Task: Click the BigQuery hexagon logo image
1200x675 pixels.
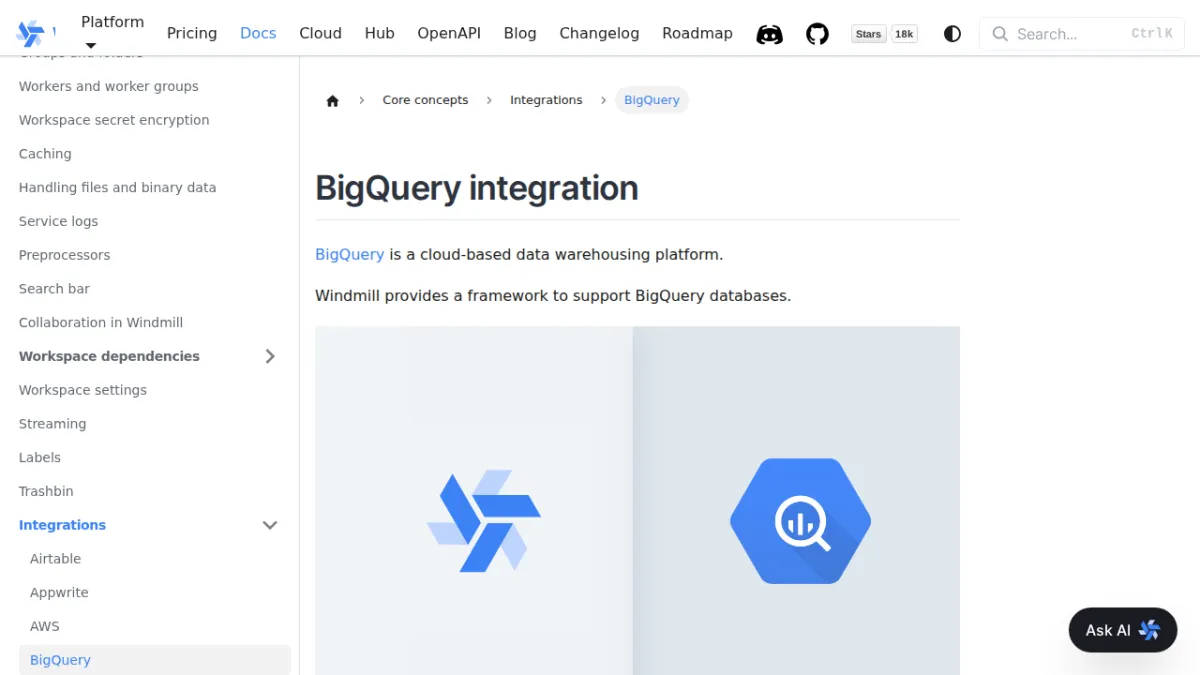Action: 800,521
